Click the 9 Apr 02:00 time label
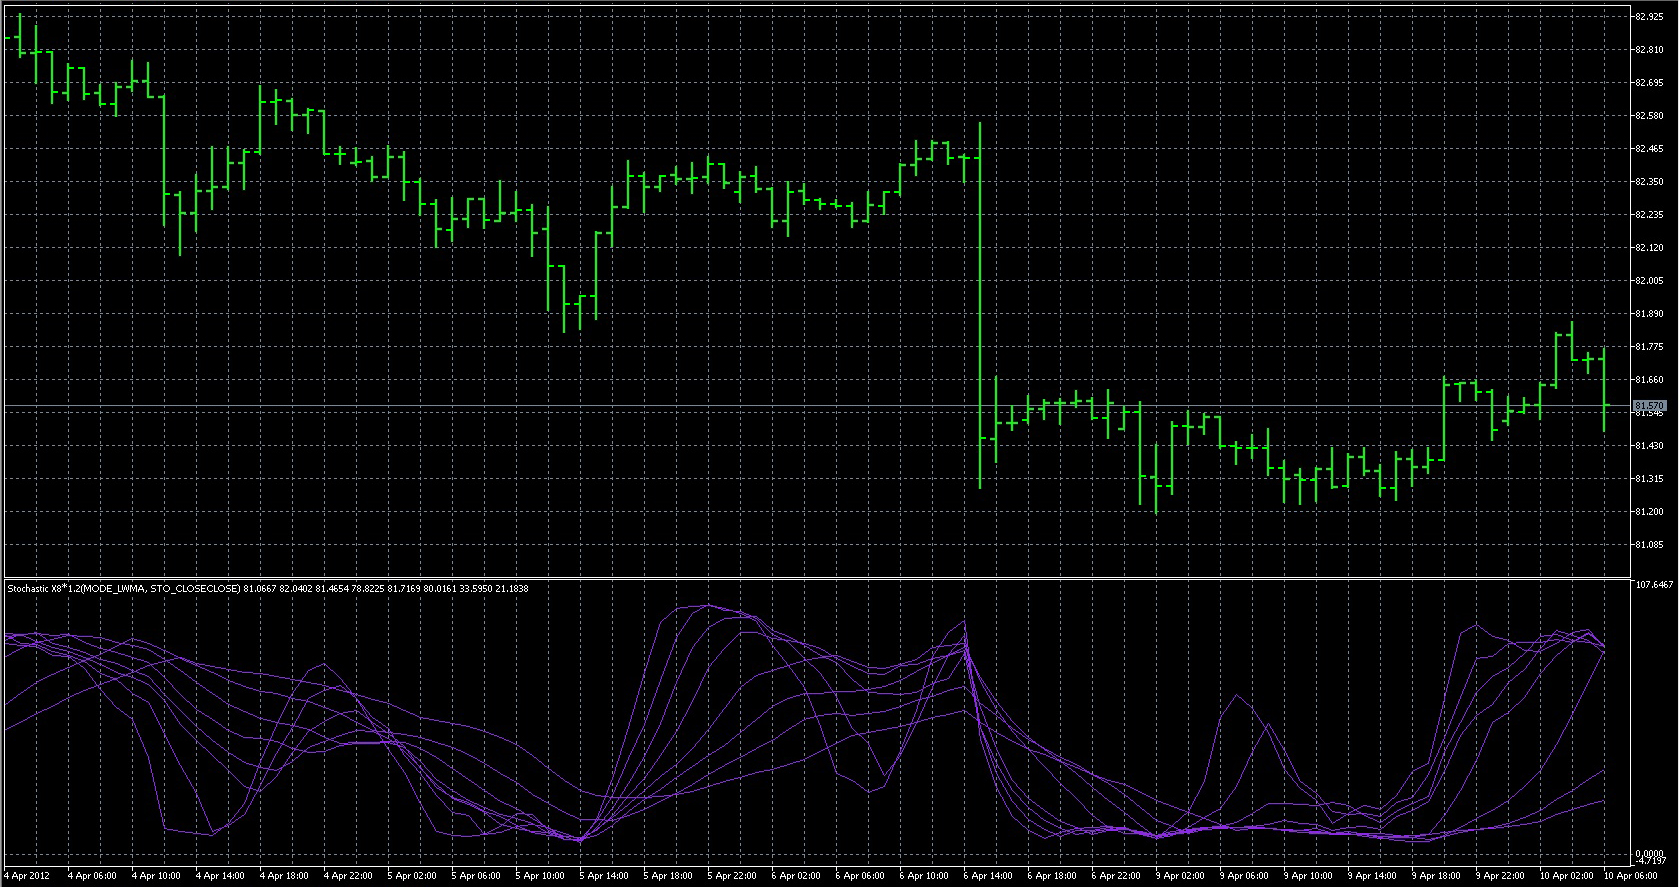 [1181, 876]
